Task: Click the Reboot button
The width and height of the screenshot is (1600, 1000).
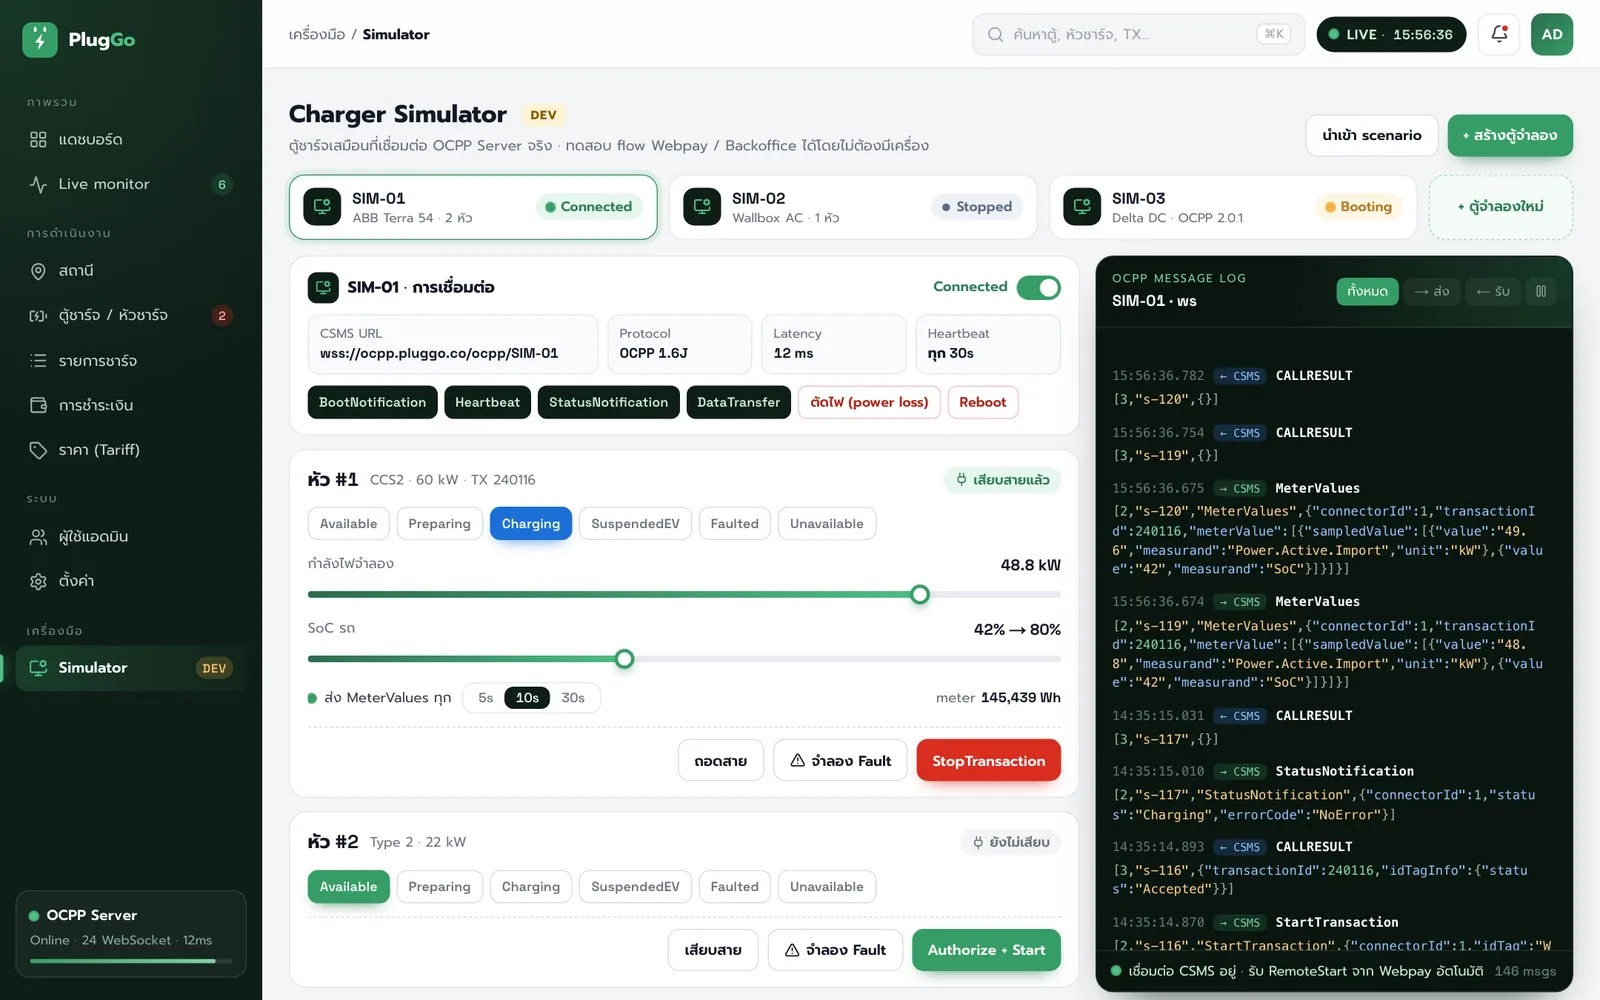Action: pyautogui.click(x=983, y=402)
